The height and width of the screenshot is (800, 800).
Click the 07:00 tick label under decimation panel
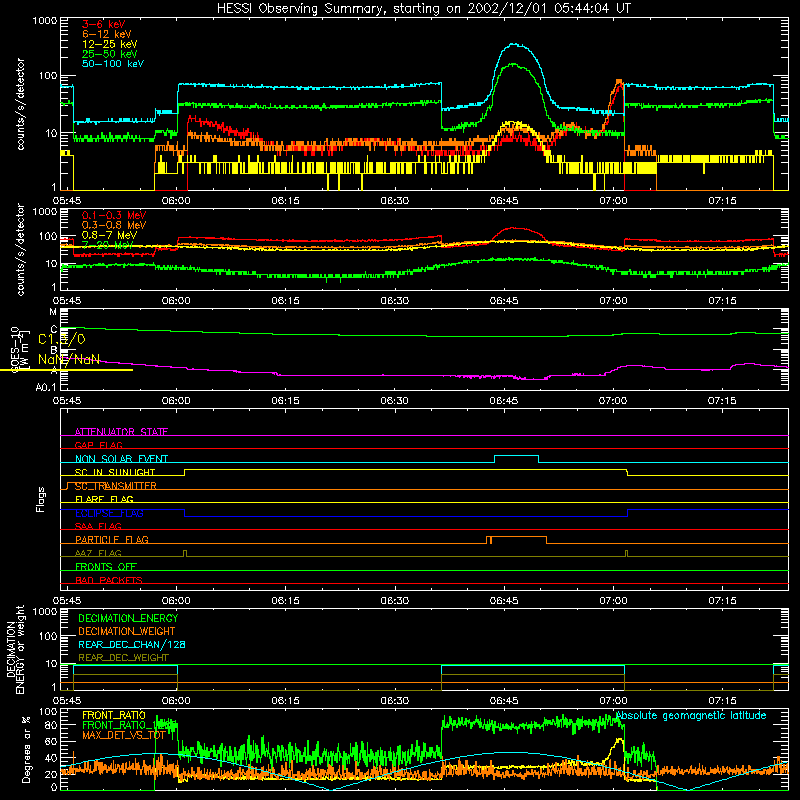tap(613, 701)
